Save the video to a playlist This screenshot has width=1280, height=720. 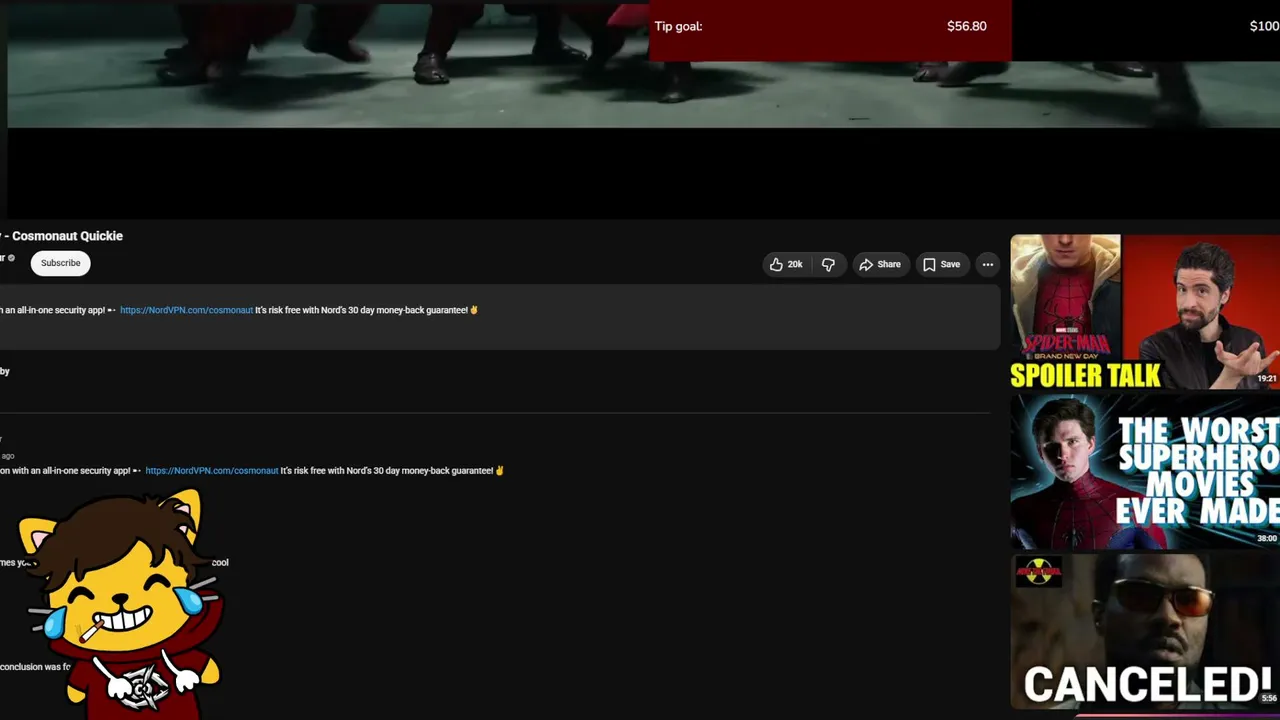[941, 264]
